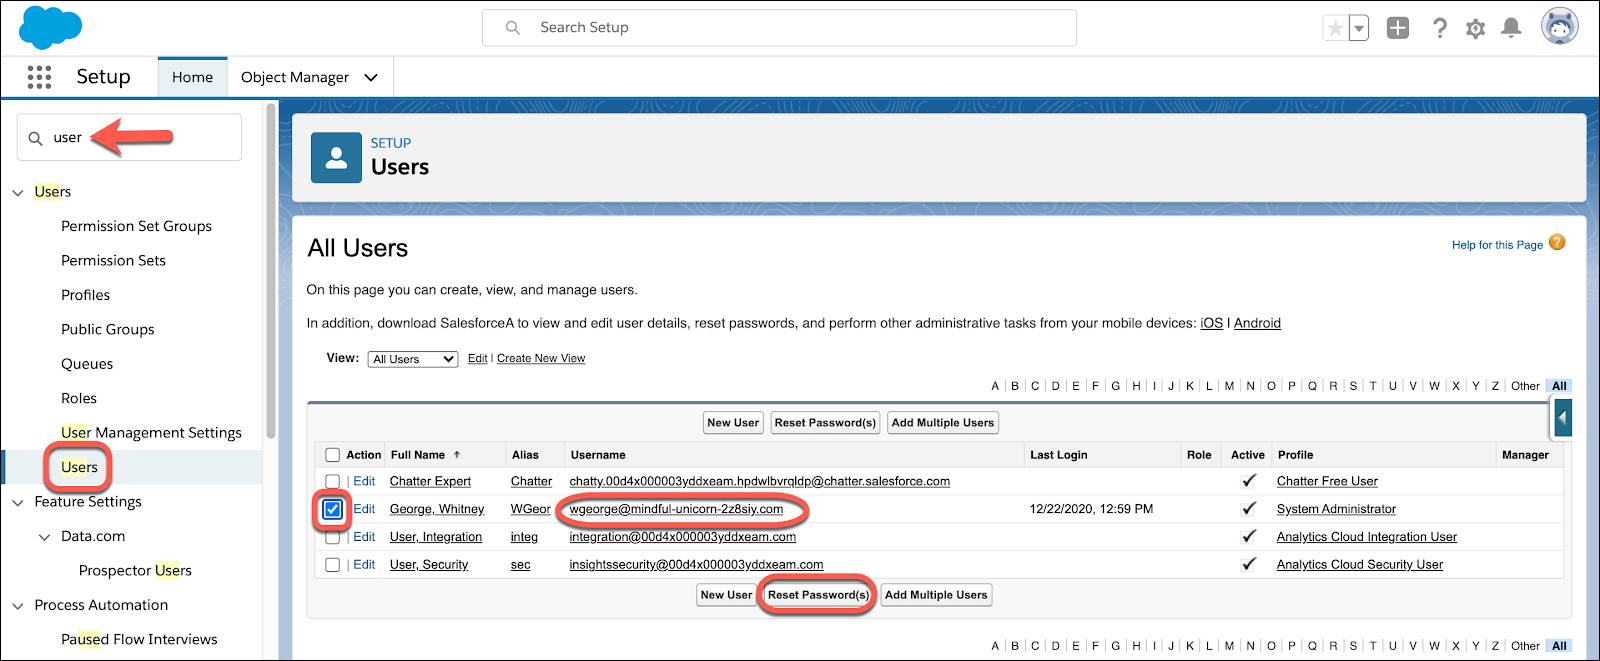The height and width of the screenshot is (661, 1600).
Task: Switch to the Object Manager tab
Action: coord(295,77)
